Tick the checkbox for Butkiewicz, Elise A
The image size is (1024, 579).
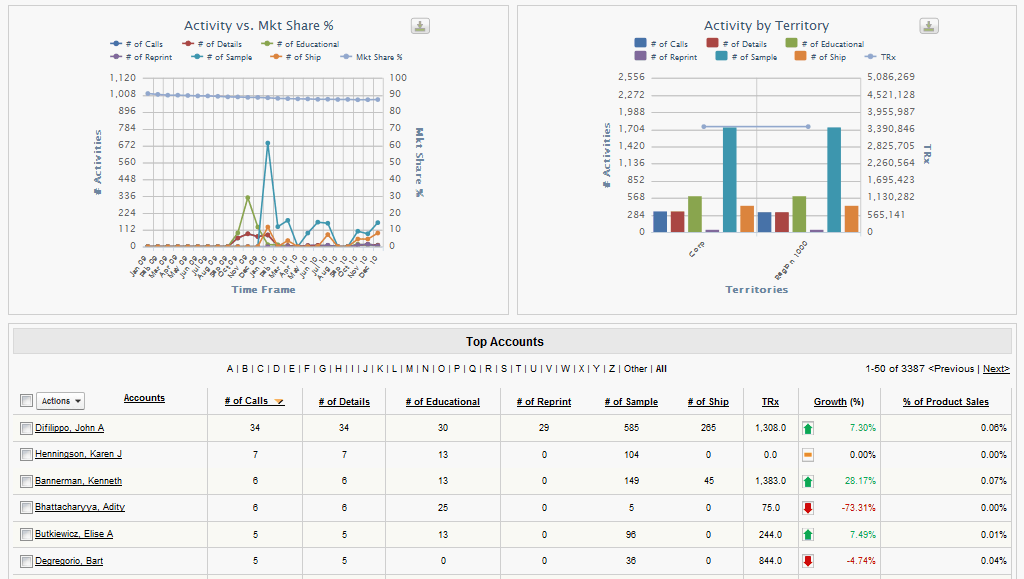pos(26,534)
